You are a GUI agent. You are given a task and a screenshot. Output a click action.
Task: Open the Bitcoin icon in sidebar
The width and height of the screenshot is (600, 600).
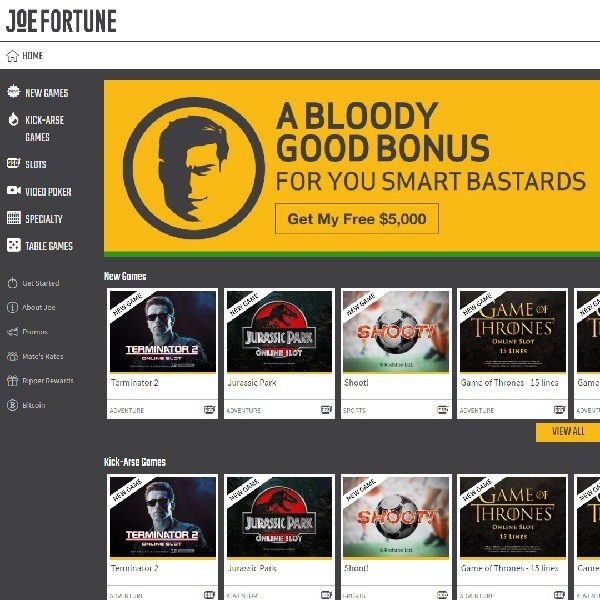(12, 405)
